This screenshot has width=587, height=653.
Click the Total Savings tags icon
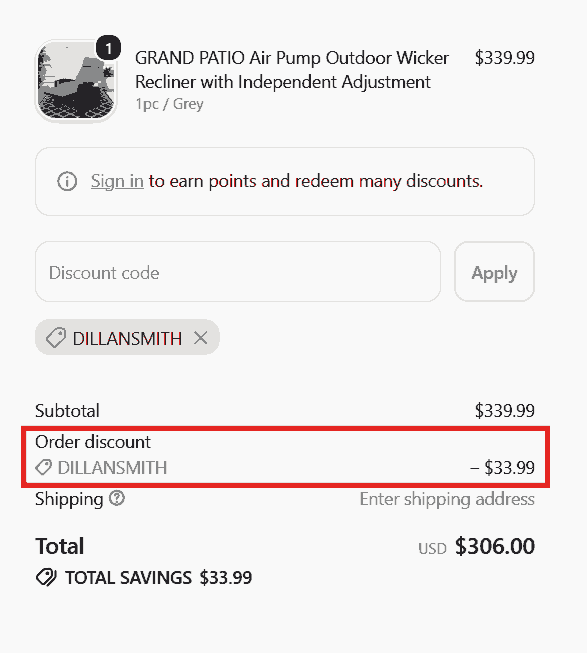(46, 578)
